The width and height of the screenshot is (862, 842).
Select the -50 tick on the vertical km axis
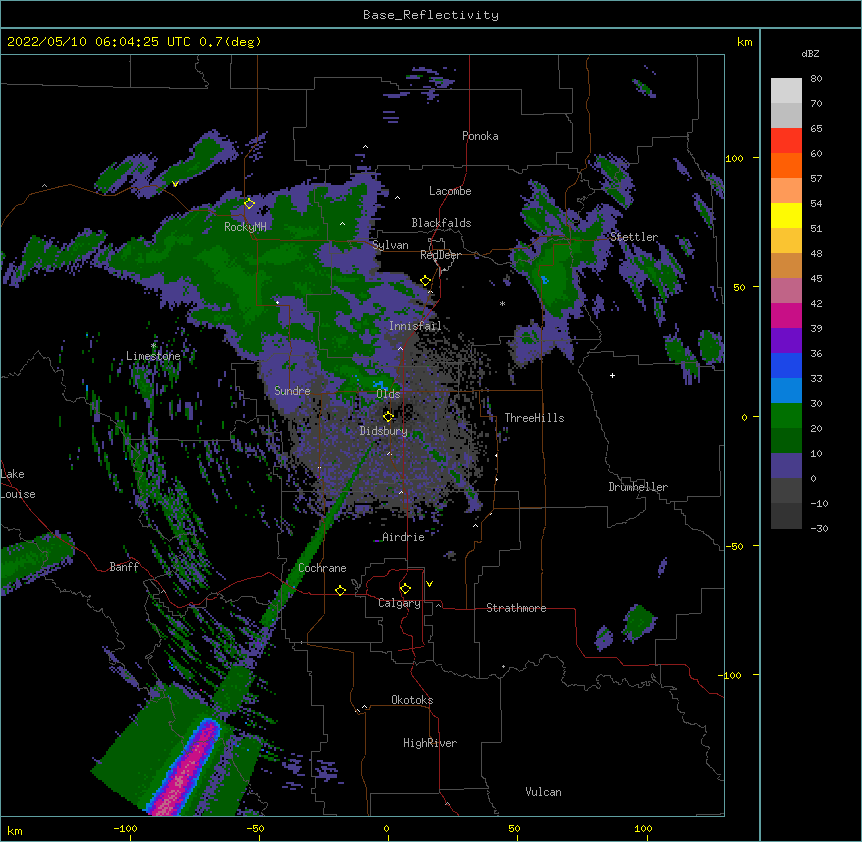(x=734, y=546)
